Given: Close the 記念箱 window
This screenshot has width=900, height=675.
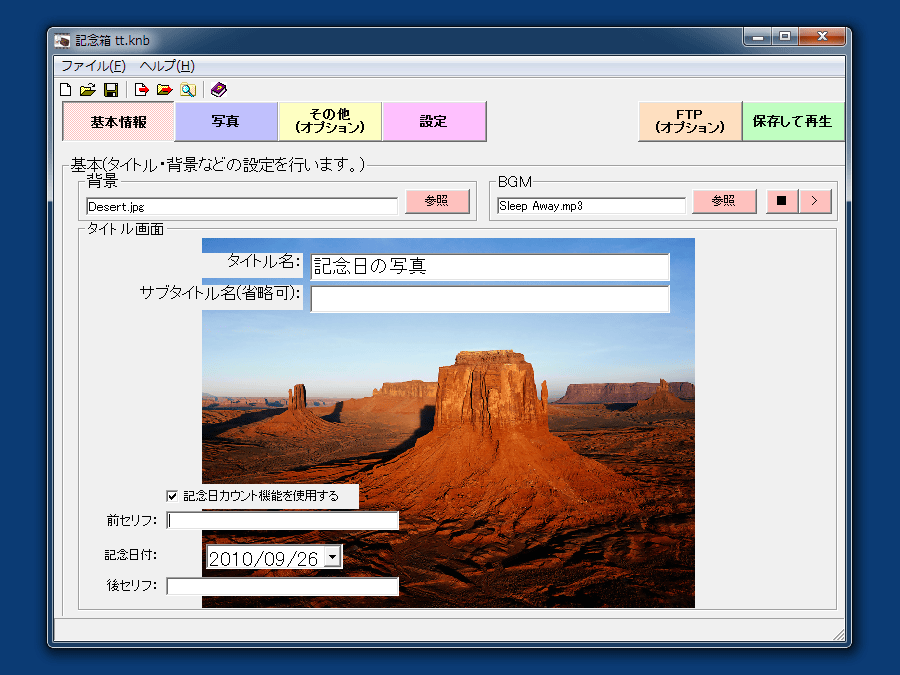Looking at the screenshot, I should tap(822, 37).
